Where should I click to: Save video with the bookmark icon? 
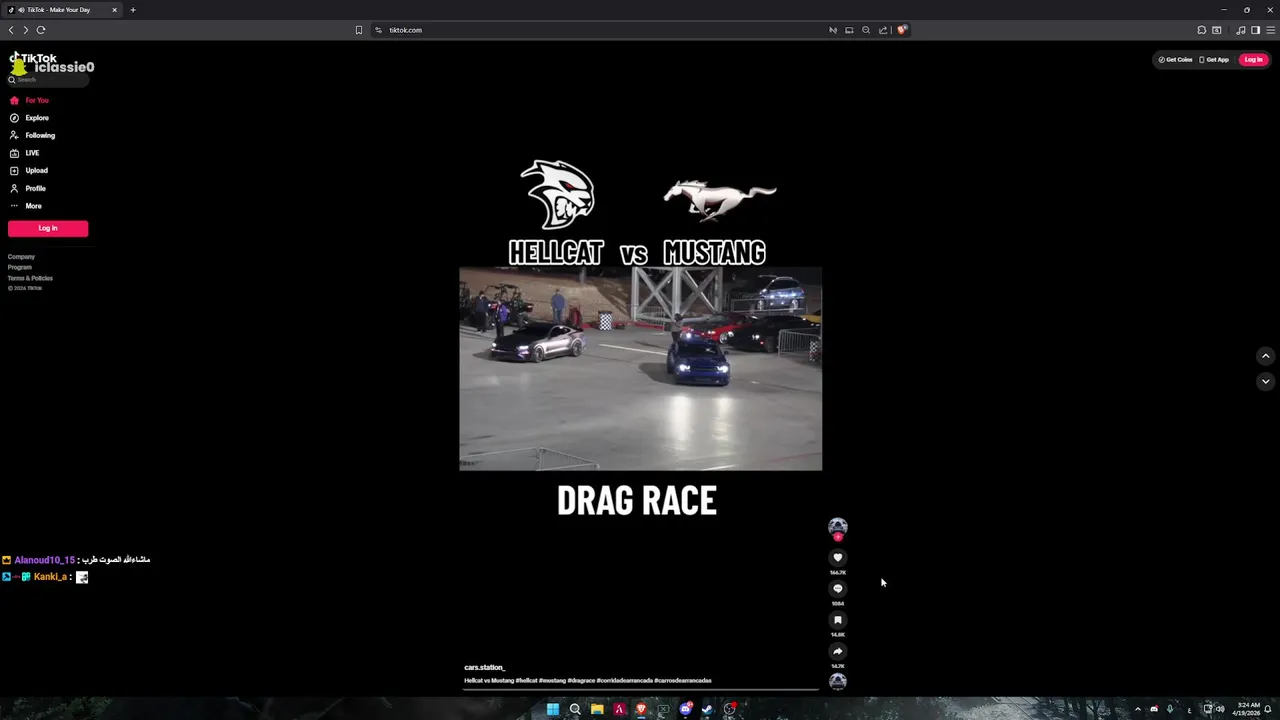pyautogui.click(x=838, y=620)
